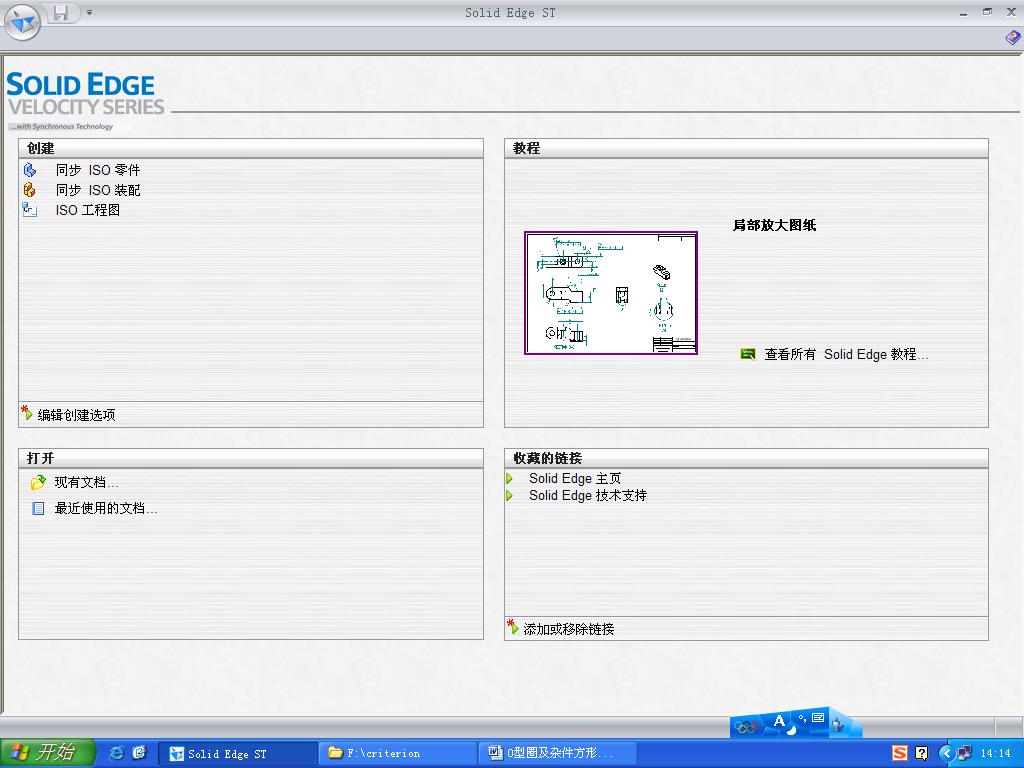Open the Solid Edge 主页 link
Screen dimensions: 1024x768
point(575,479)
